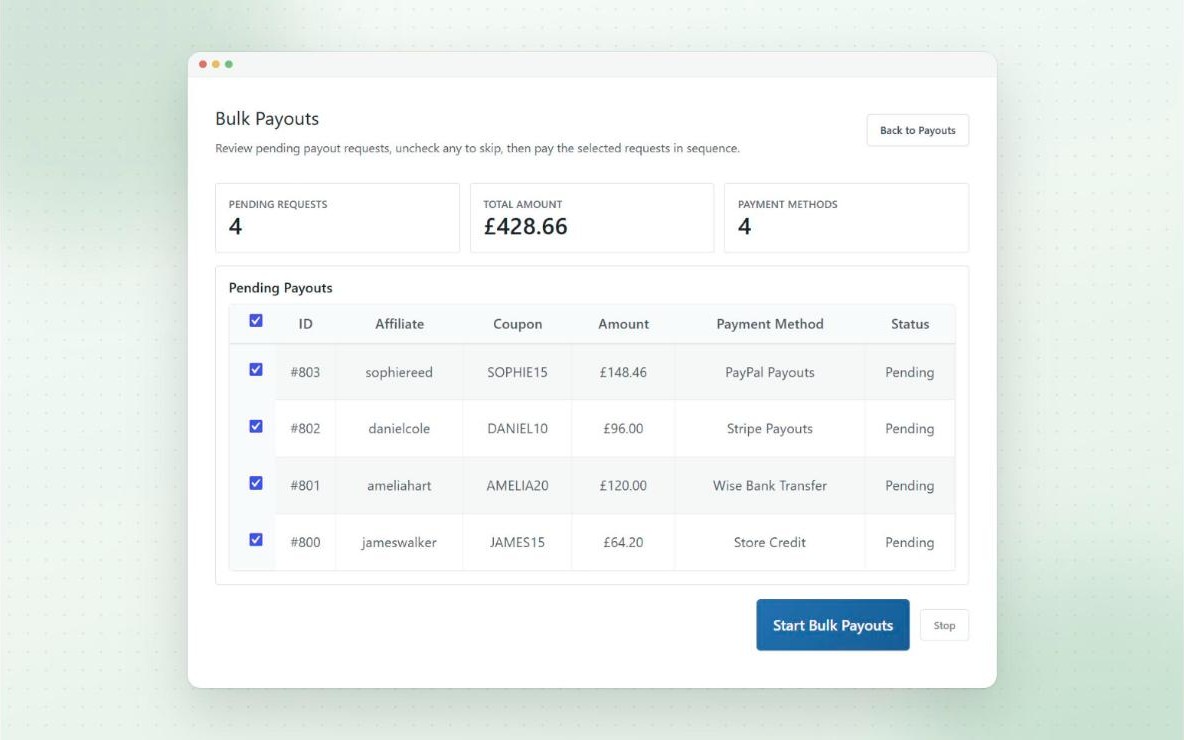
Task: Click the Pending Payouts section heading
Action: pos(280,288)
